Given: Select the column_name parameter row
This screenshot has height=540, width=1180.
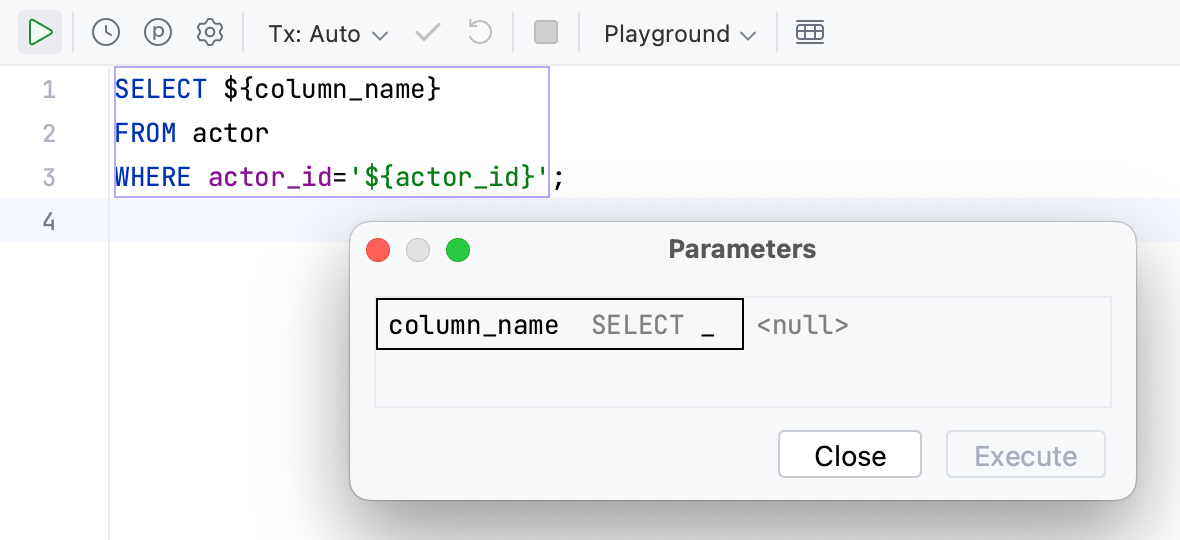Looking at the screenshot, I should [x=474, y=325].
